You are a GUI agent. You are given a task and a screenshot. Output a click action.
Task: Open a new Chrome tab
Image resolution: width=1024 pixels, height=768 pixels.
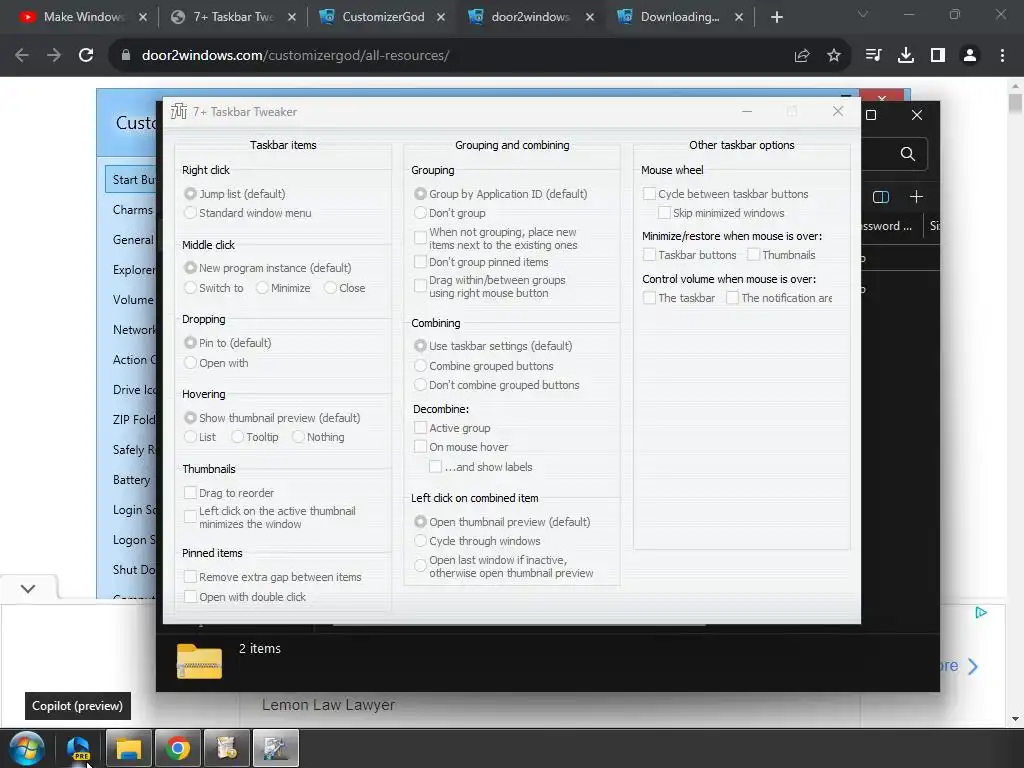[x=776, y=17]
